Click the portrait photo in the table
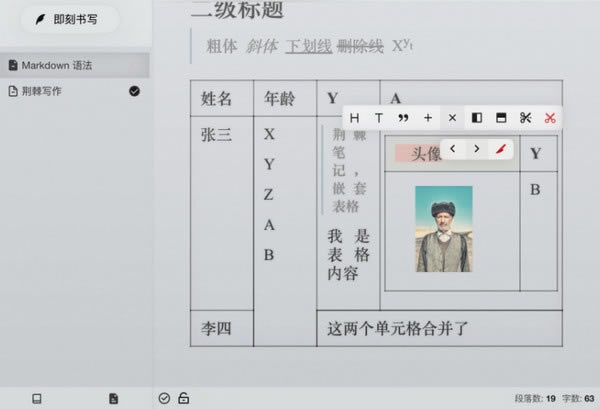600x409 pixels. tap(444, 229)
